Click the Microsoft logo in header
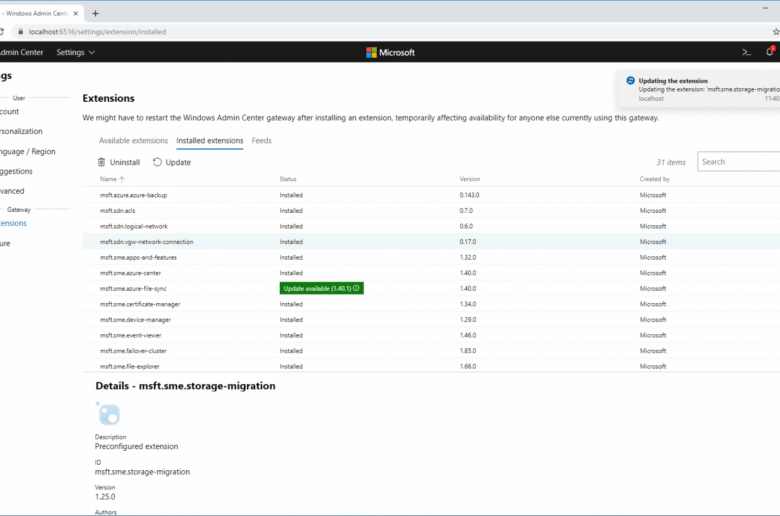This screenshot has height=516, width=780. click(390, 52)
